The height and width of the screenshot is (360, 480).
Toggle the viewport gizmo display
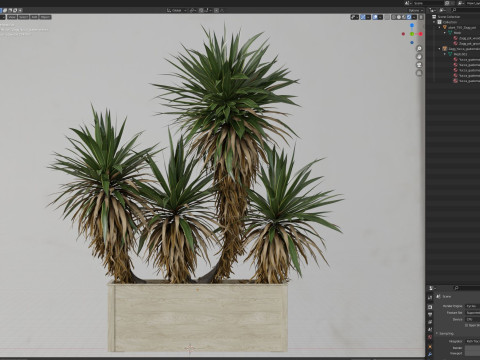click(x=363, y=17)
